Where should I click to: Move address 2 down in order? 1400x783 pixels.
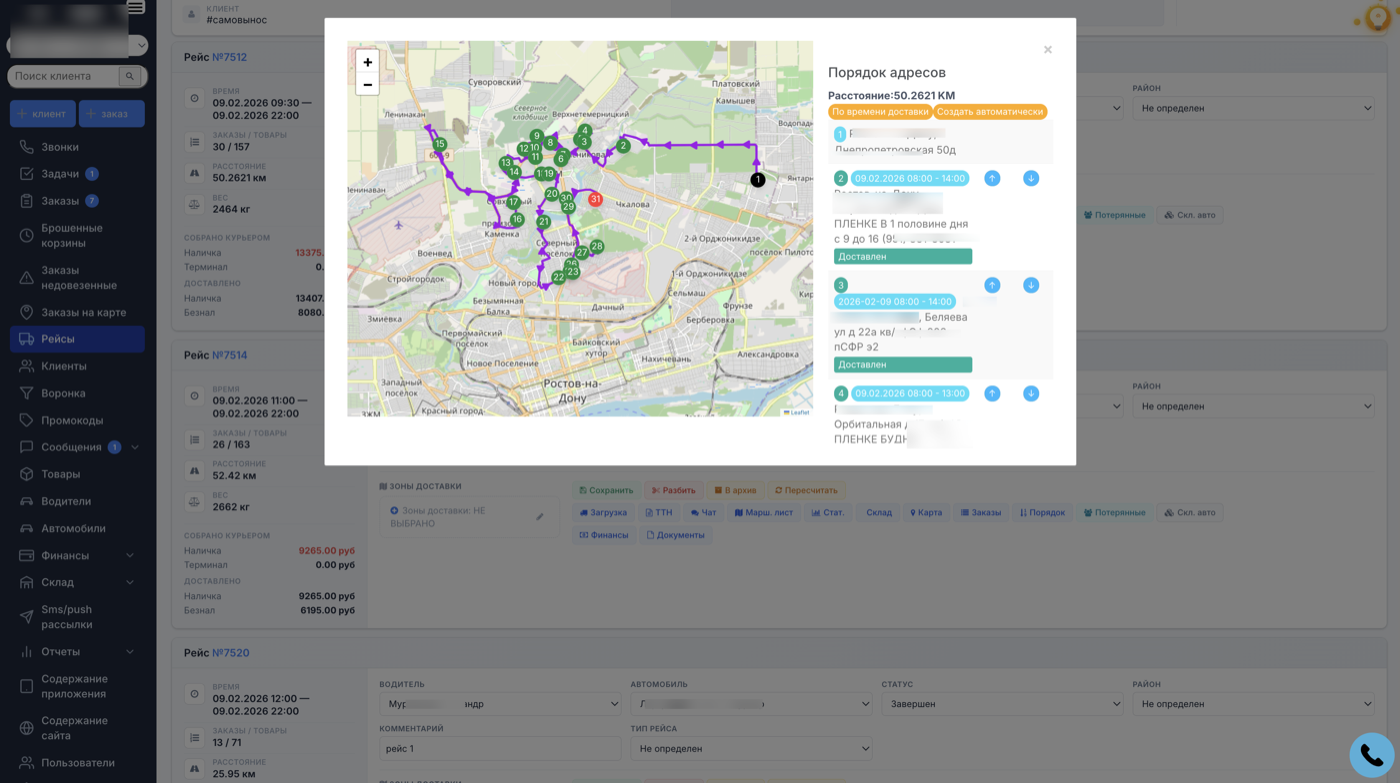[1031, 178]
